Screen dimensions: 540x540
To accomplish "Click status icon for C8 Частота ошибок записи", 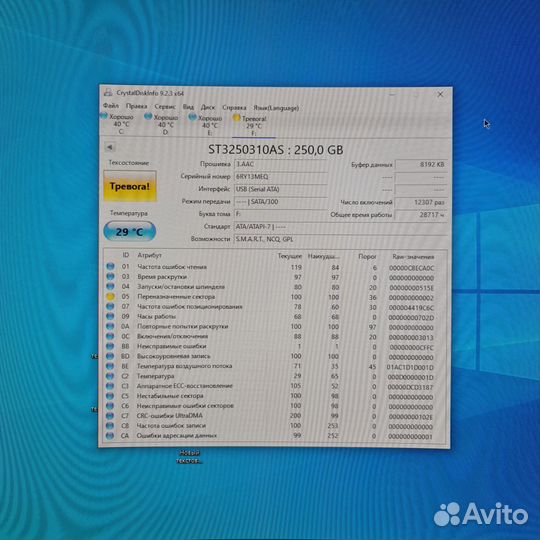I will click(x=110, y=426).
